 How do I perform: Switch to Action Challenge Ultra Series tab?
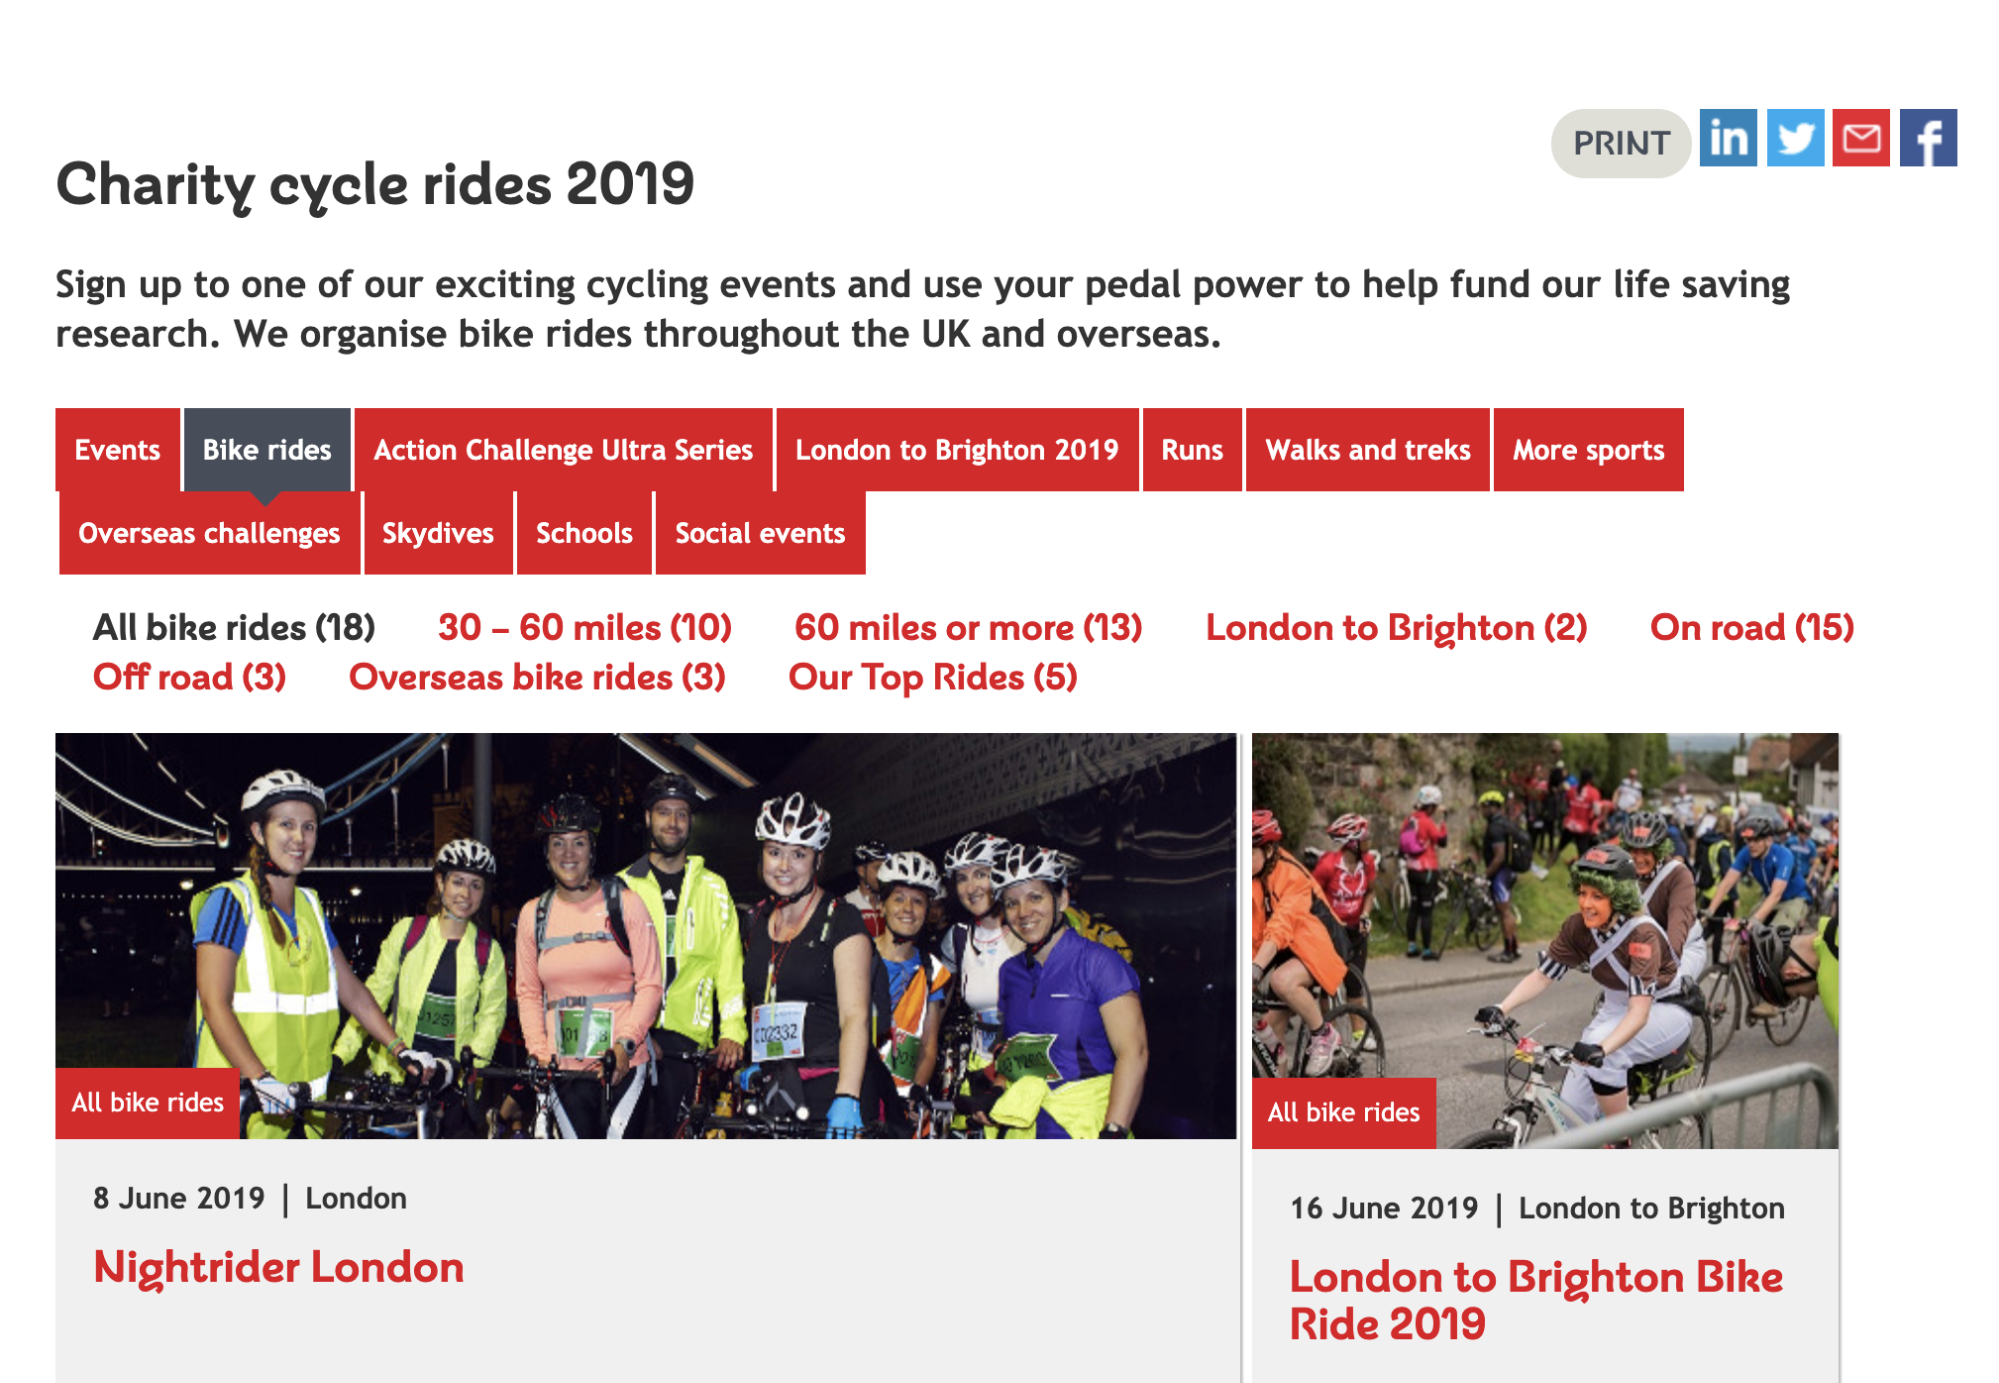click(x=563, y=450)
